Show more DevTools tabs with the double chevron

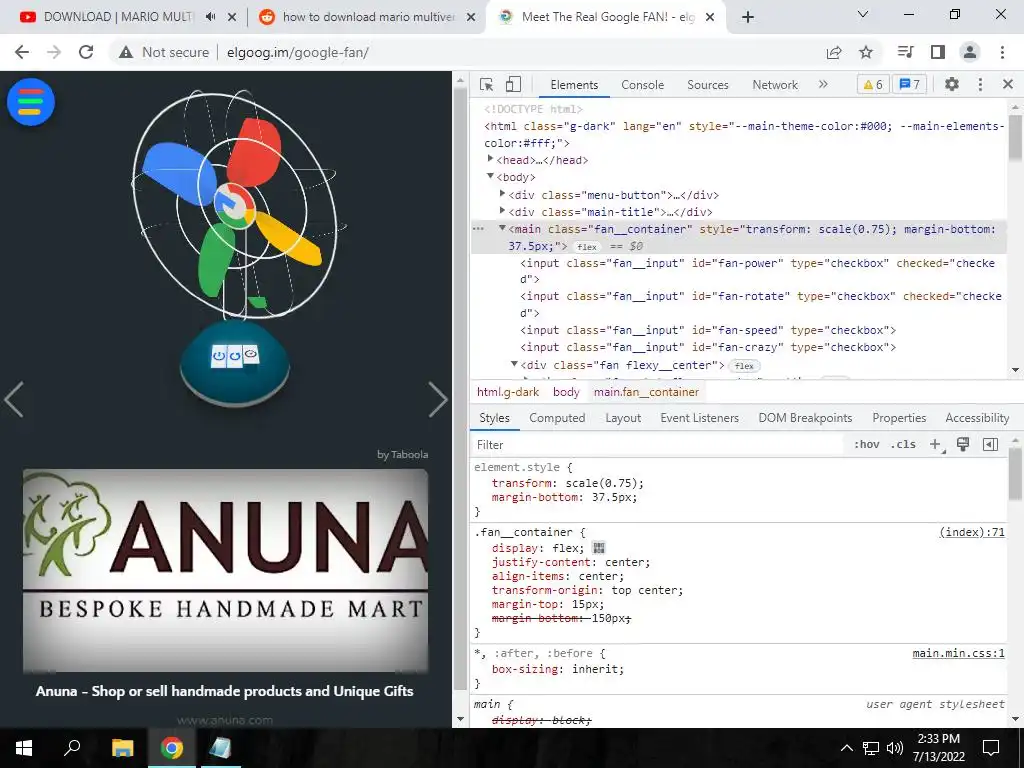(x=823, y=84)
